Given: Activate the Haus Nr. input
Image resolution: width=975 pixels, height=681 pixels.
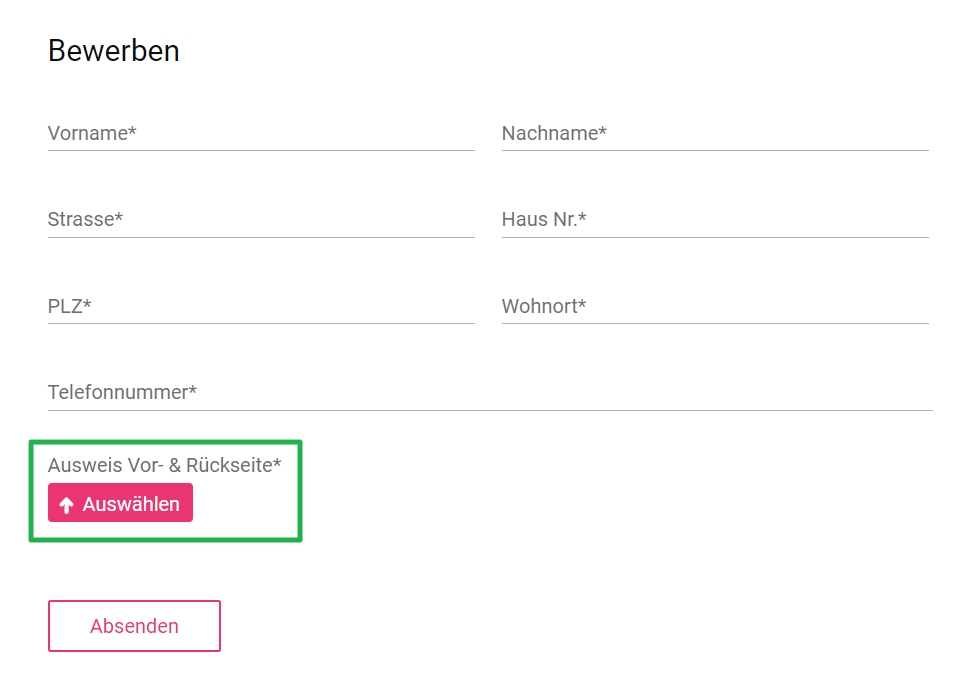Looking at the screenshot, I should [715, 220].
